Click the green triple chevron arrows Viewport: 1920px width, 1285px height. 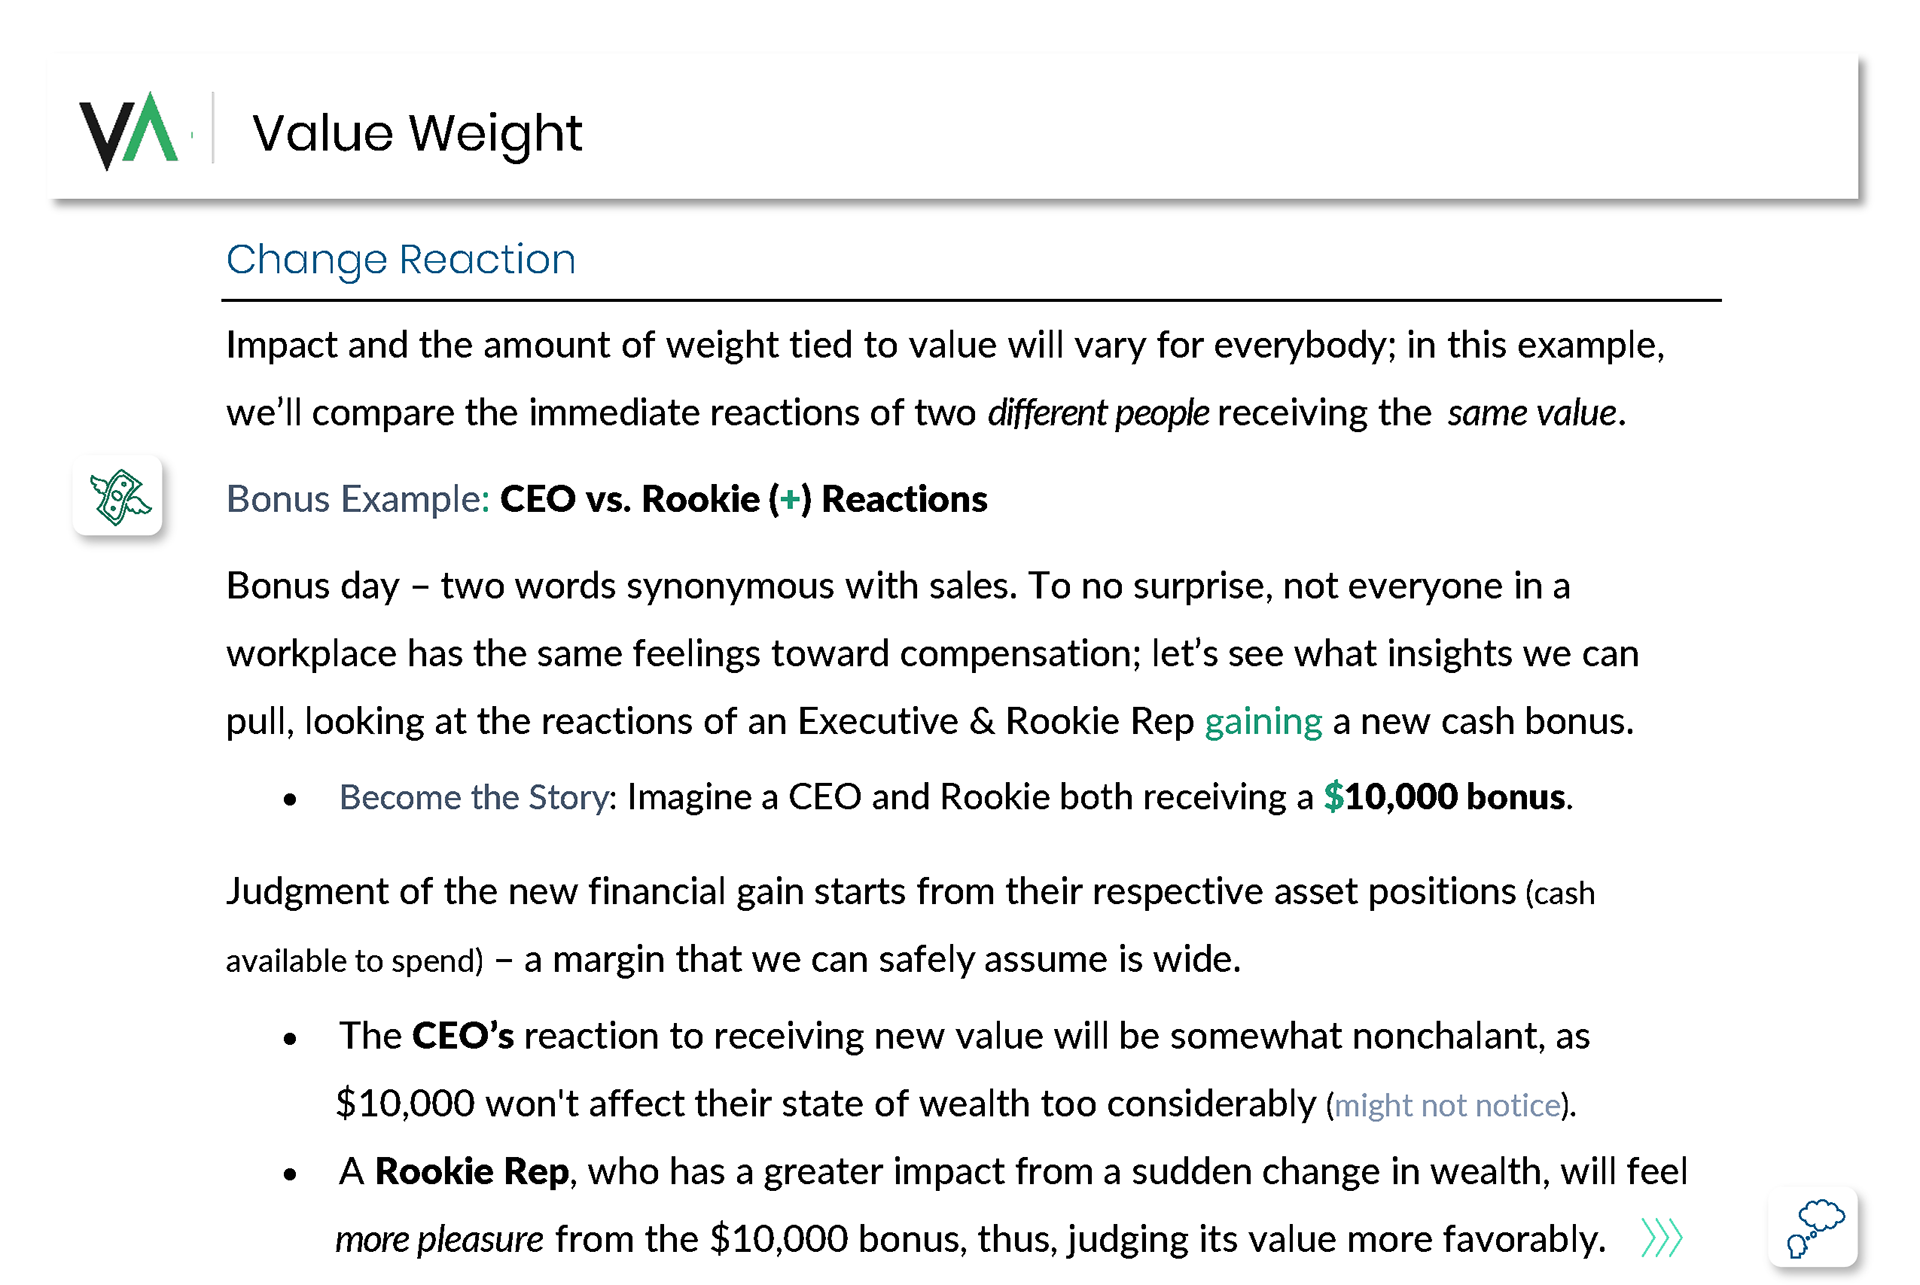pos(1662,1238)
